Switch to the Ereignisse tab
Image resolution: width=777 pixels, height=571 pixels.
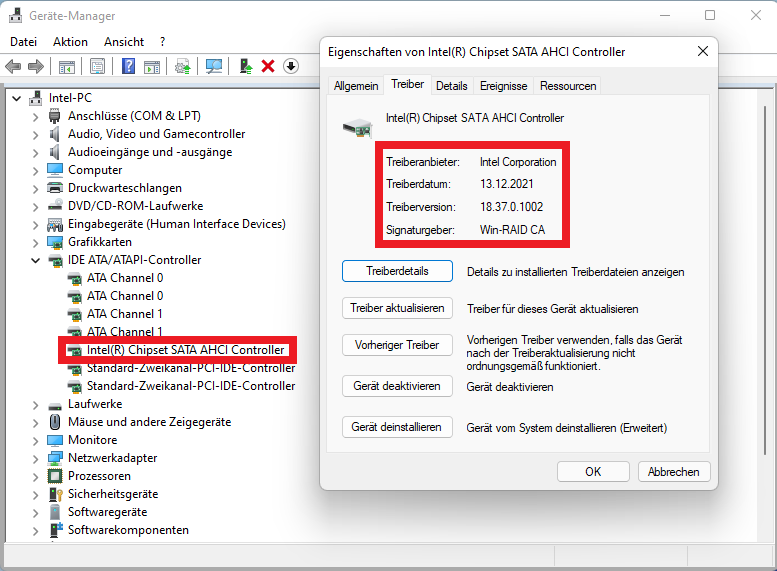pos(503,86)
